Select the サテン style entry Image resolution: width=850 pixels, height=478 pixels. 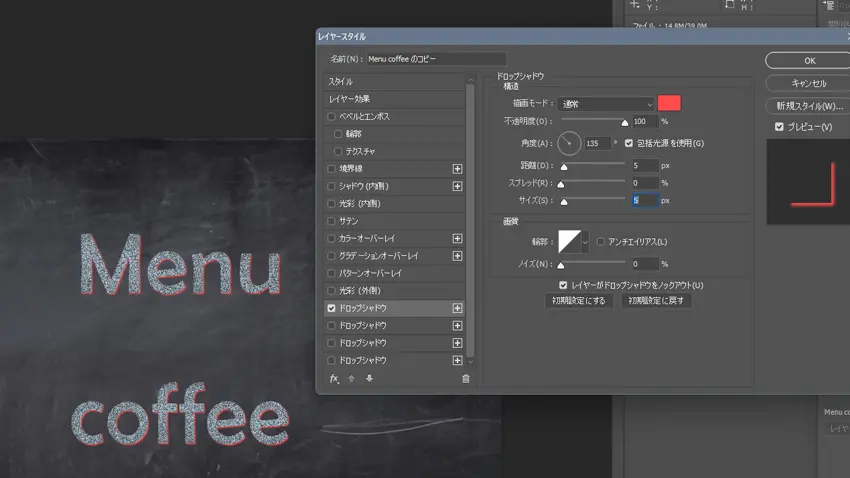349,221
